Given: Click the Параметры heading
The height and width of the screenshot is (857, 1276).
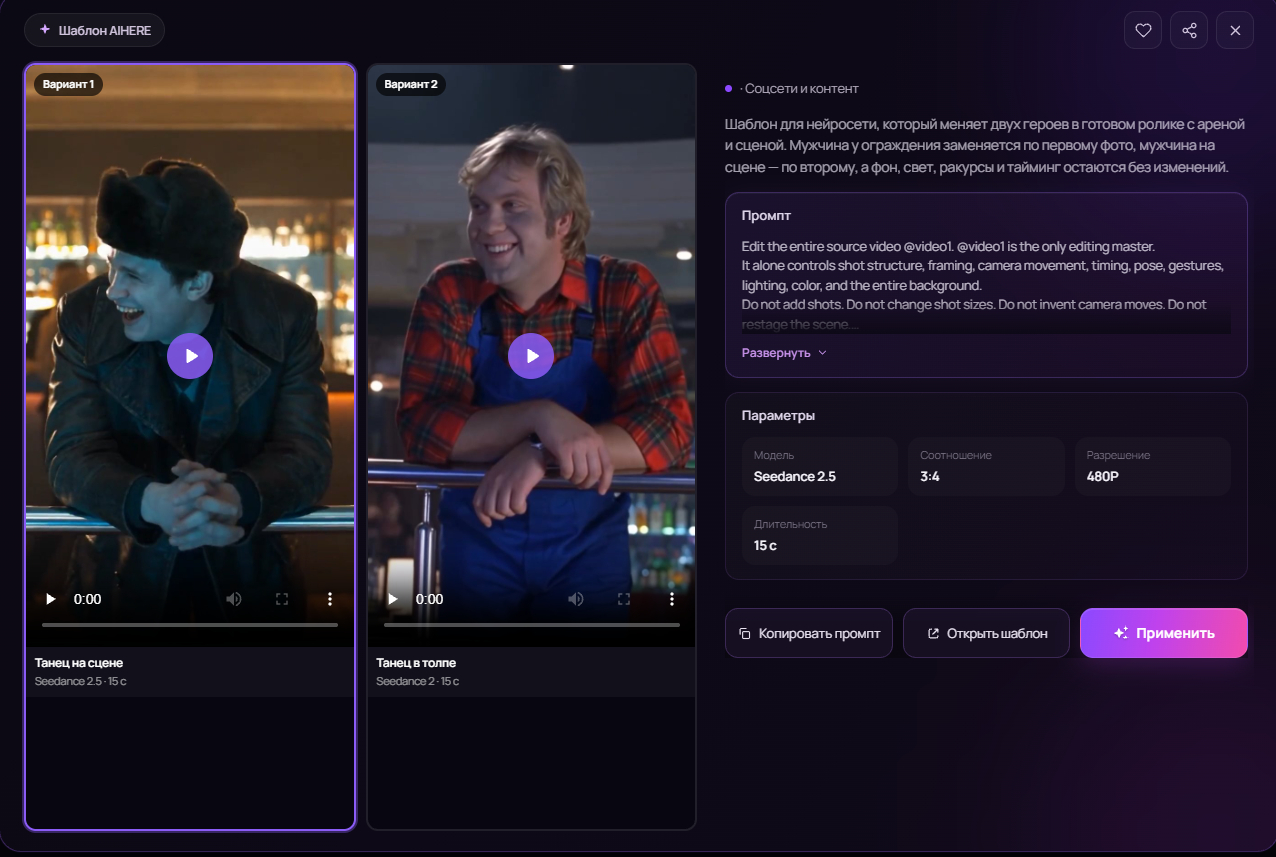Looking at the screenshot, I should [778, 415].
